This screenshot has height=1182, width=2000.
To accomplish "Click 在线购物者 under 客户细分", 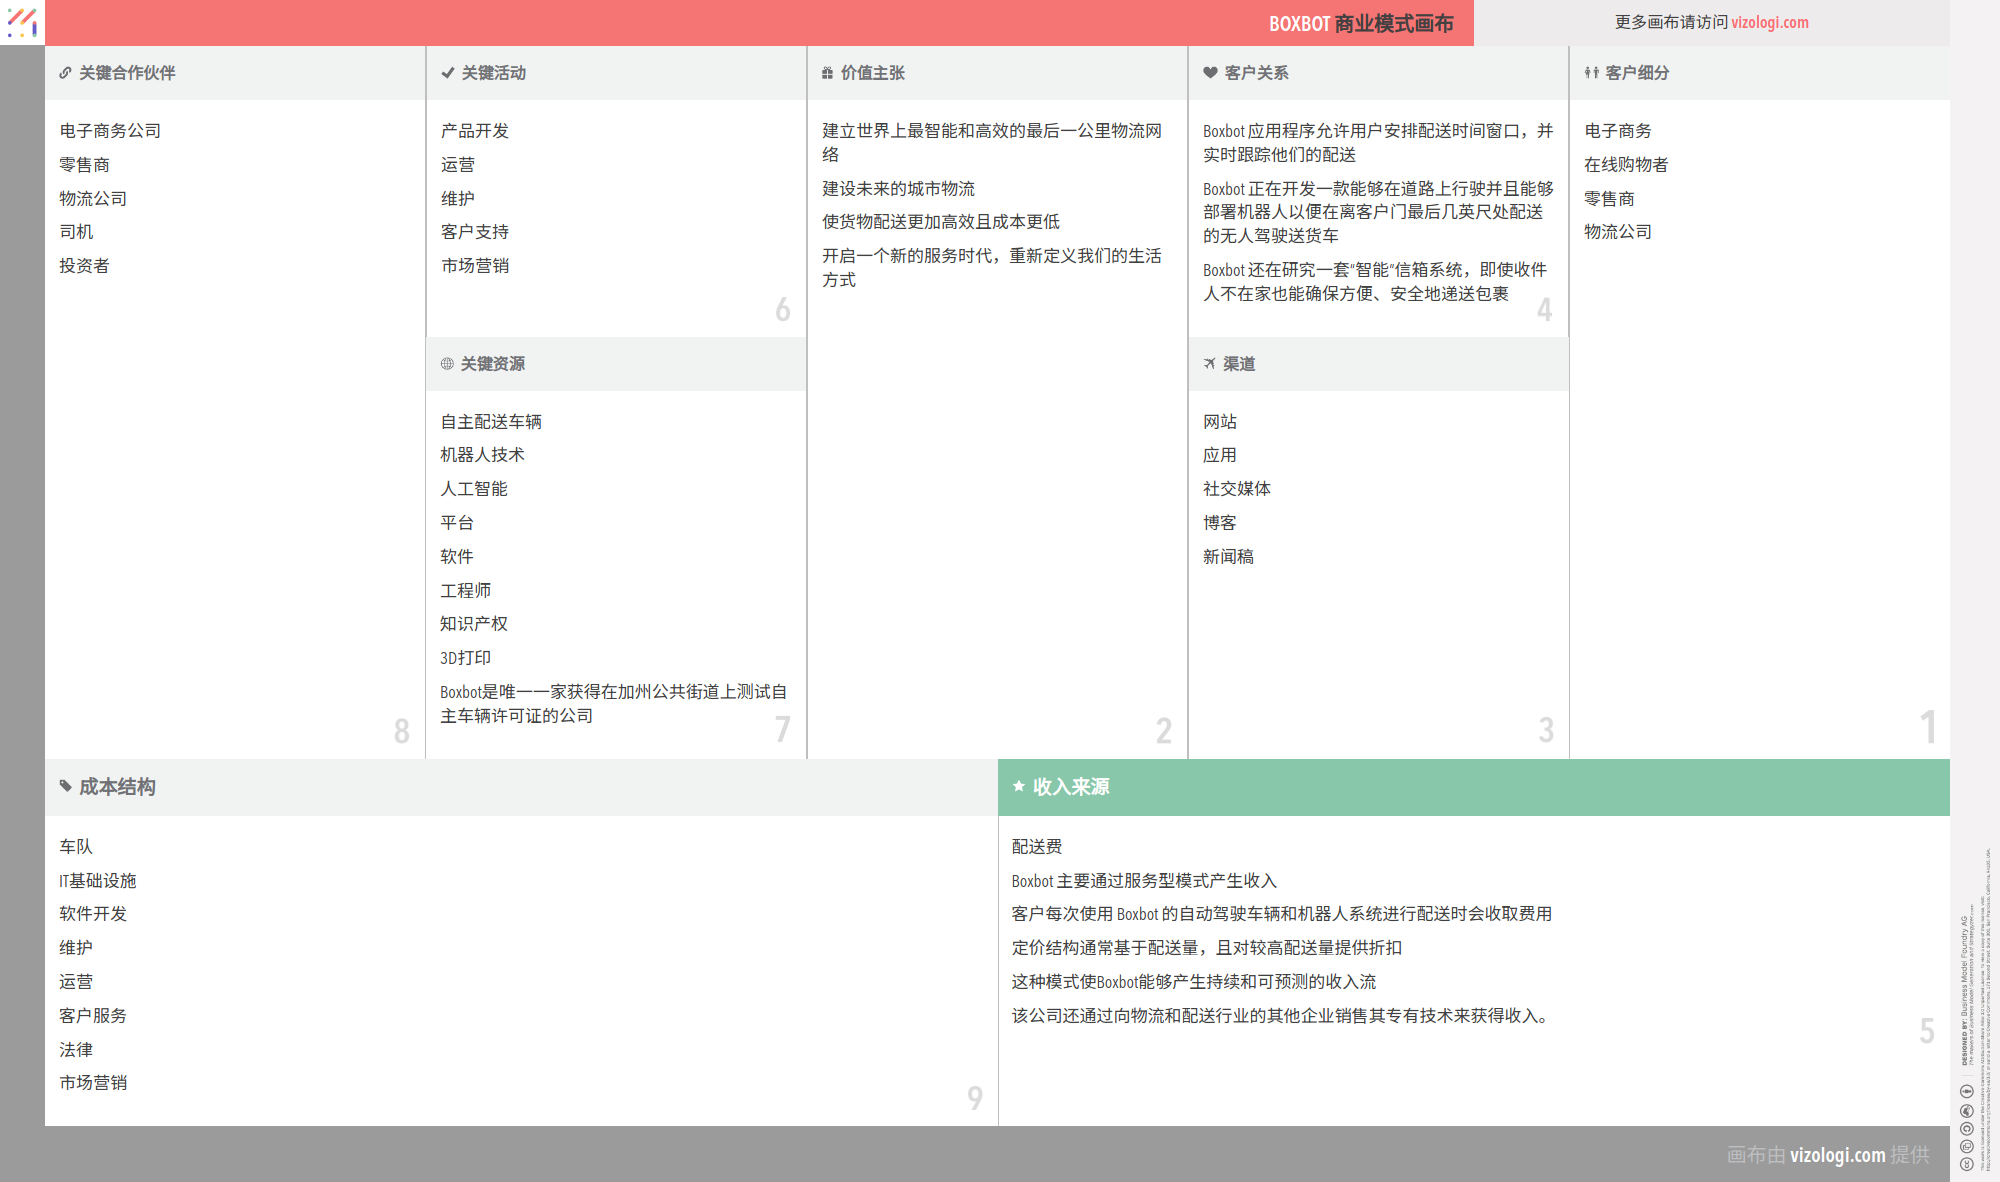I will click(x=1625, y=165).
